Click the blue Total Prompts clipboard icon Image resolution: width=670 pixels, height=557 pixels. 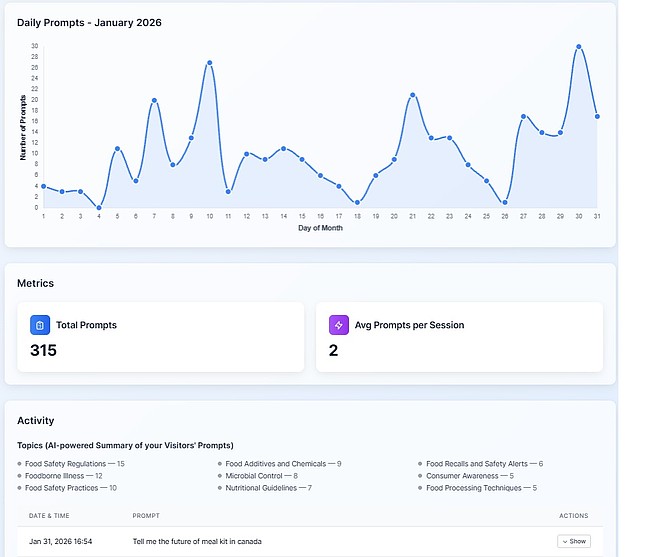[x=39, y=325]
